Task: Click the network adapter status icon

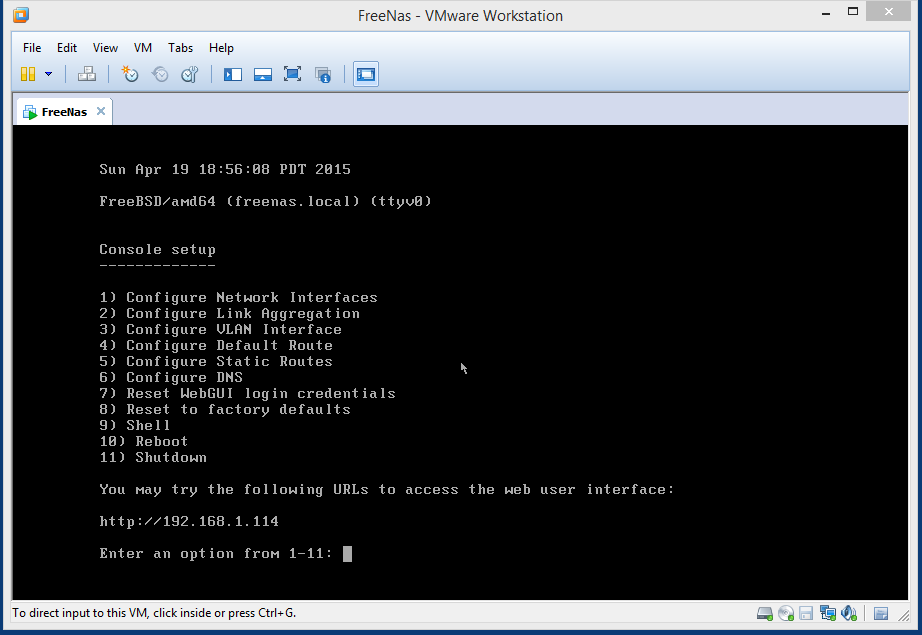Action: pos(828,614)
